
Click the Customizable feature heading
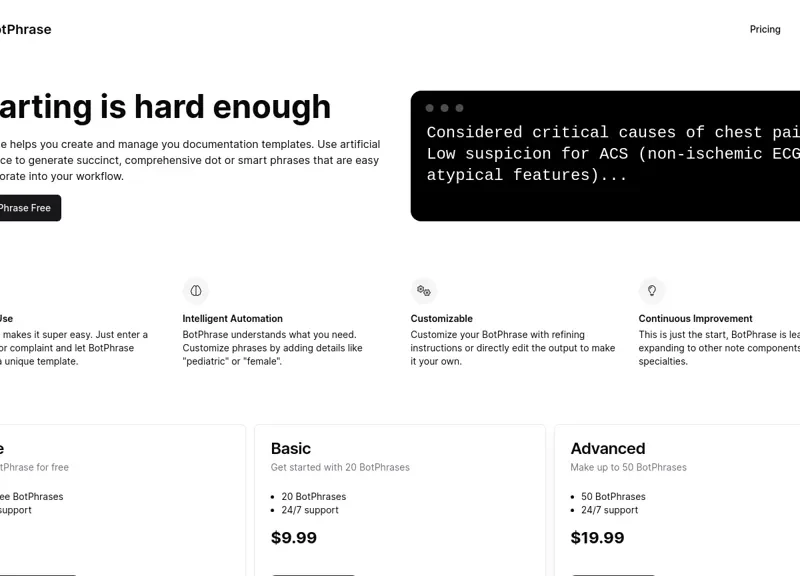(441, 319)
